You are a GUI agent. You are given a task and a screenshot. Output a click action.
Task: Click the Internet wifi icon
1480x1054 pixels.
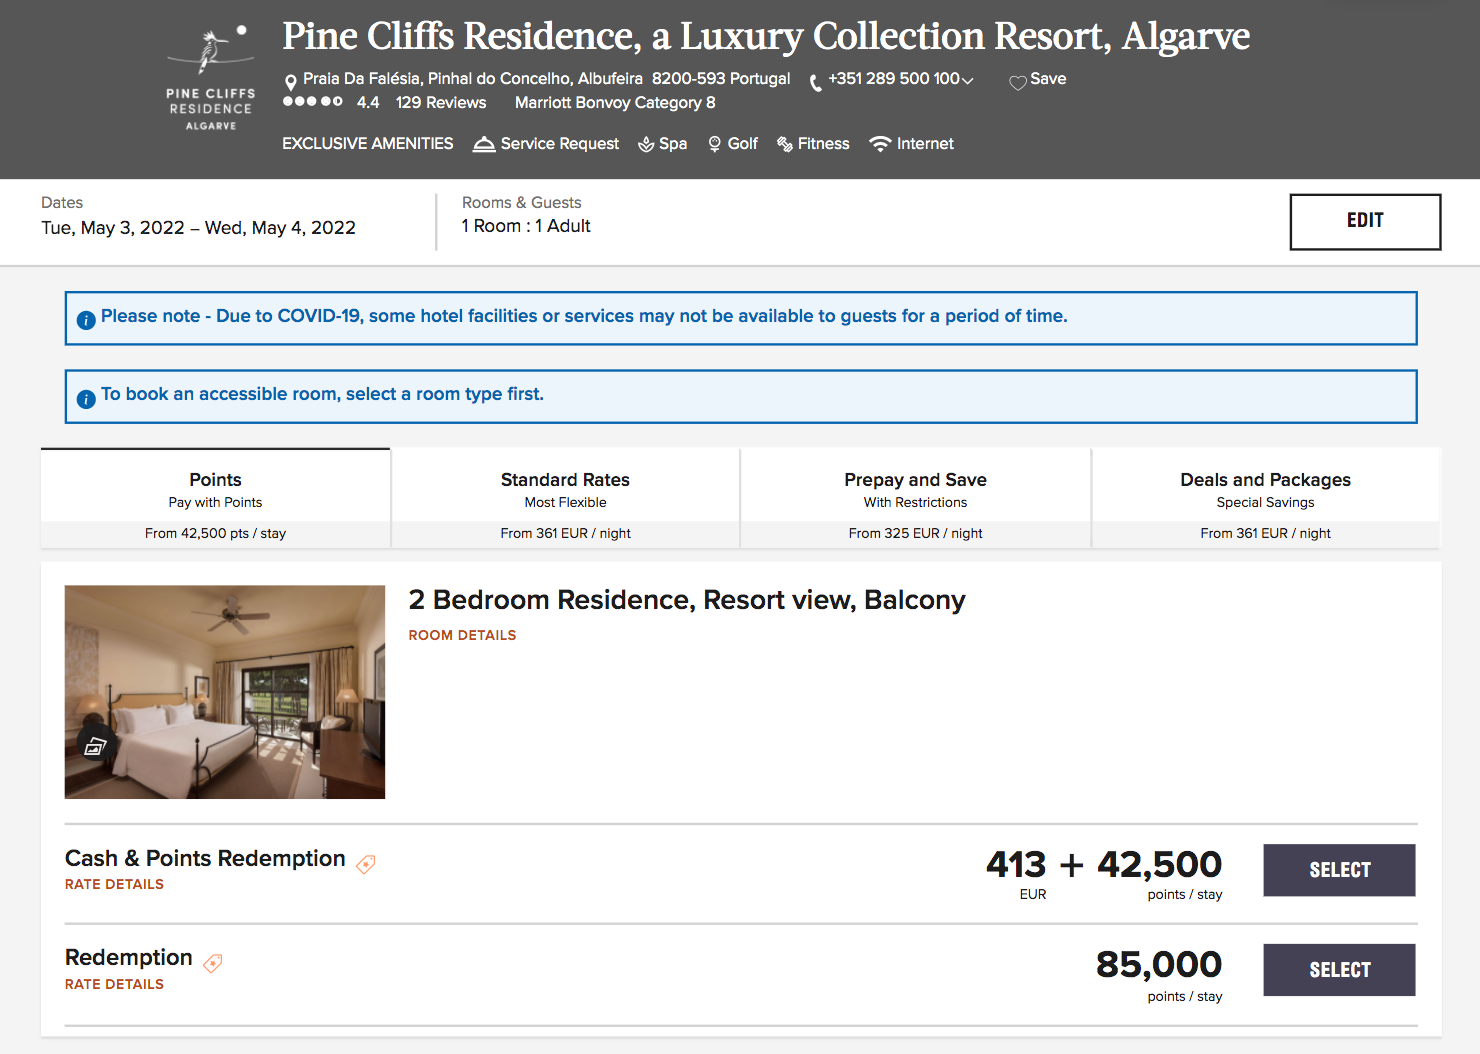pyautogui.click(x=880, y=144)
